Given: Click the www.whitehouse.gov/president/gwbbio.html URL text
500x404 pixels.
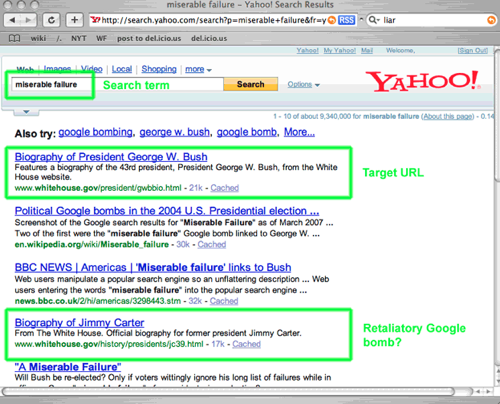Looking at the screenshot, I should 98,188.
